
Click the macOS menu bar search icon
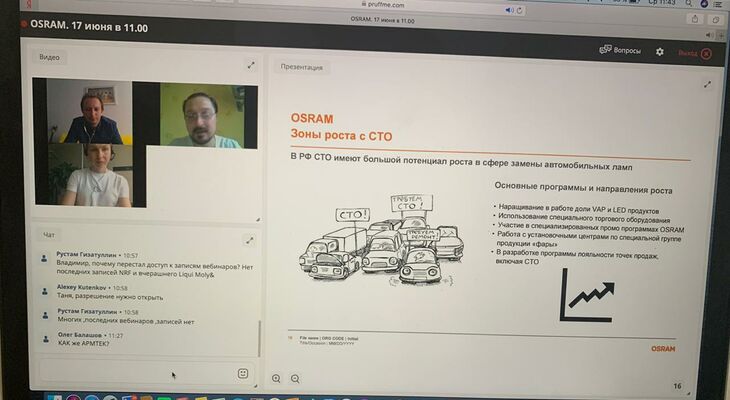pos(689,3)
